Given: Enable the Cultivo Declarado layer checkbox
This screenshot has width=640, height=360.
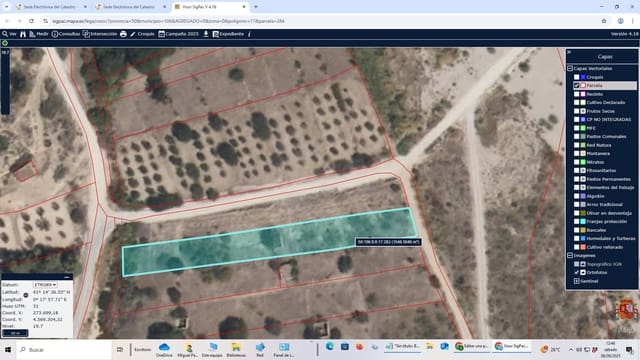Looking at the screenshot, I should point(576,102).
